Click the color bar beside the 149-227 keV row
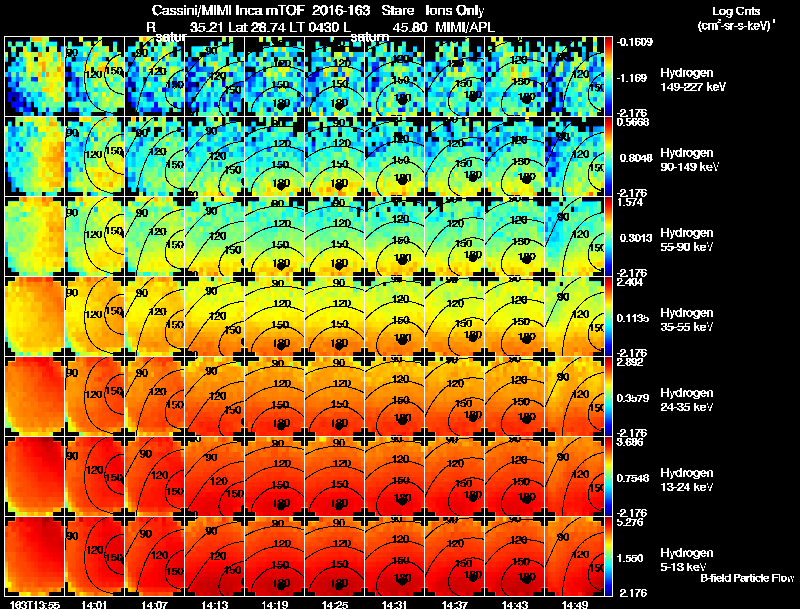This screenshot has width=800, height=609. coord(608,77)
